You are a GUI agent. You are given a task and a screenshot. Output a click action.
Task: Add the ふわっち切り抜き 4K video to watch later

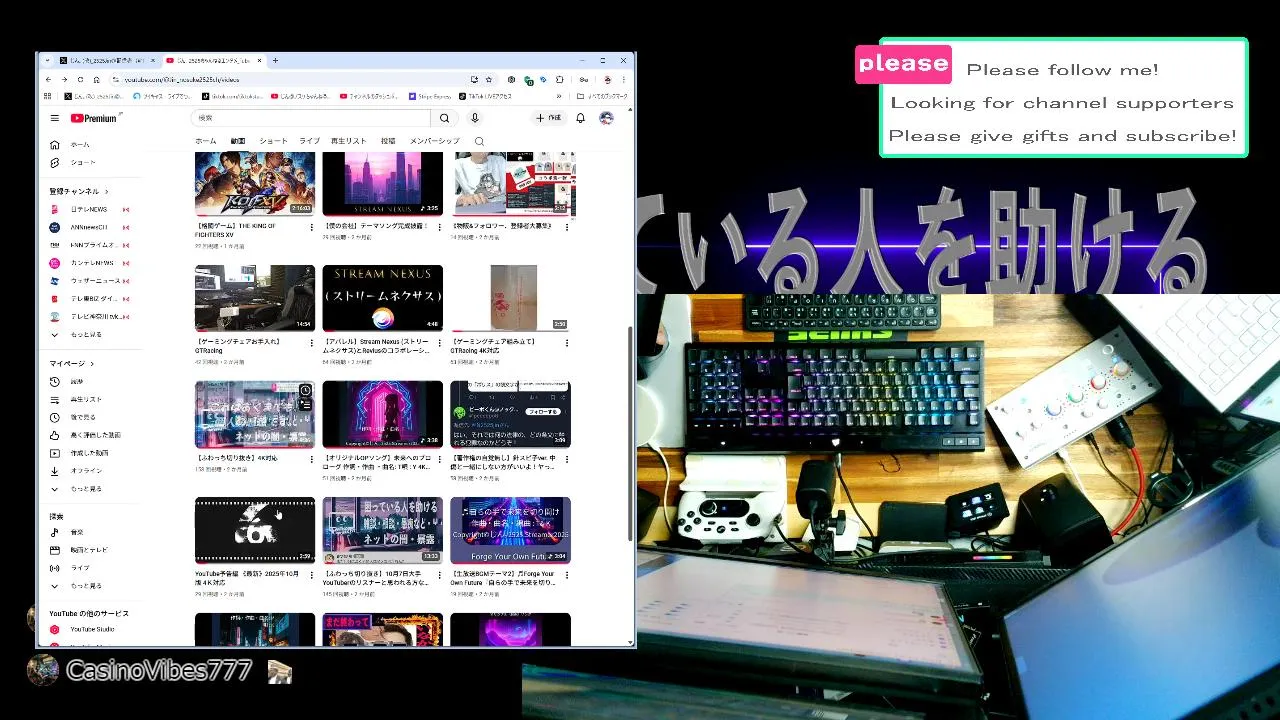click(x=306, y=390)
